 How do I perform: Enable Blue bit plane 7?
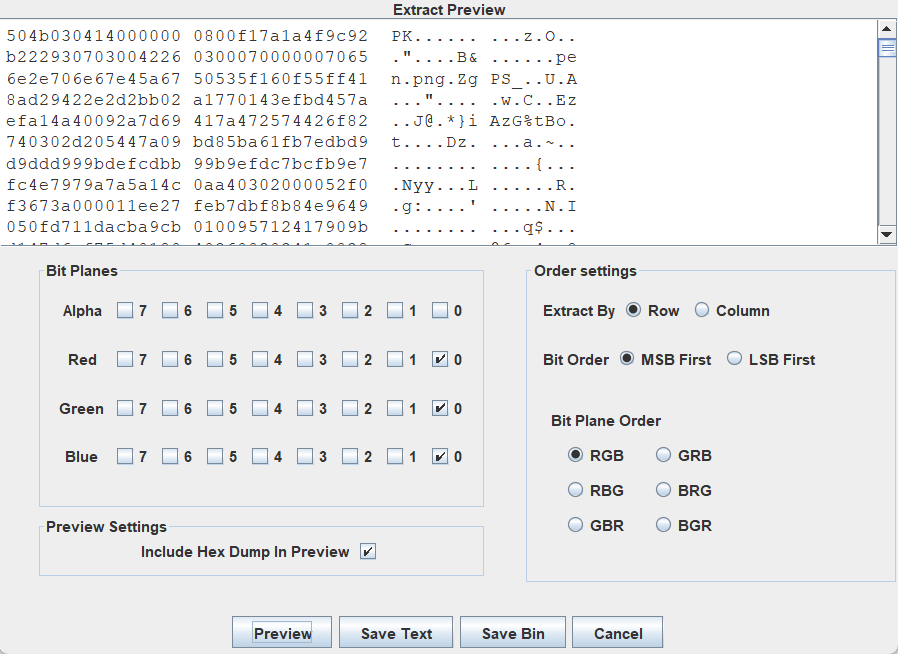(x=125, y=457)
